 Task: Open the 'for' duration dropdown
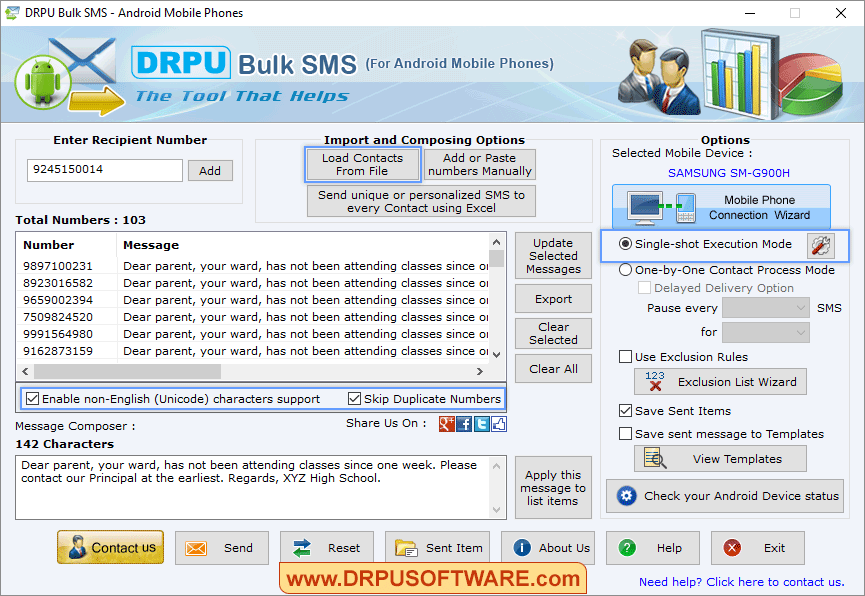pyautogui.click(x=766, y=332)
